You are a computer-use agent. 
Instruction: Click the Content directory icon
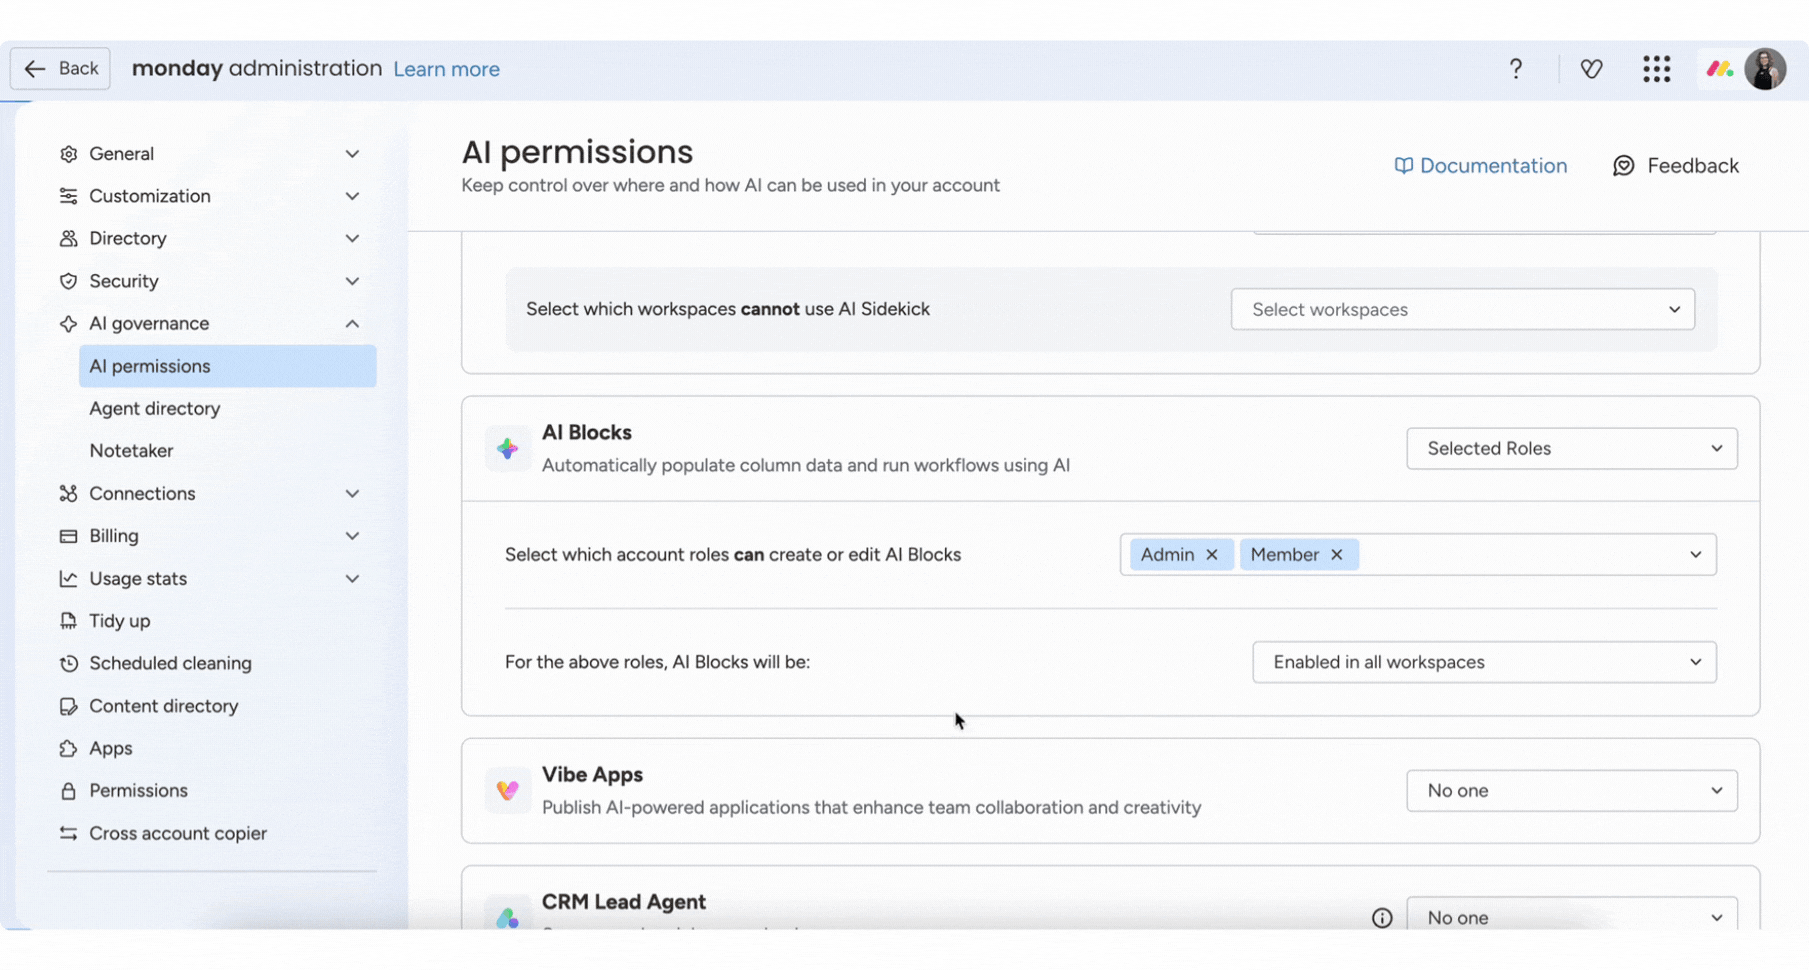click(68, 706)
